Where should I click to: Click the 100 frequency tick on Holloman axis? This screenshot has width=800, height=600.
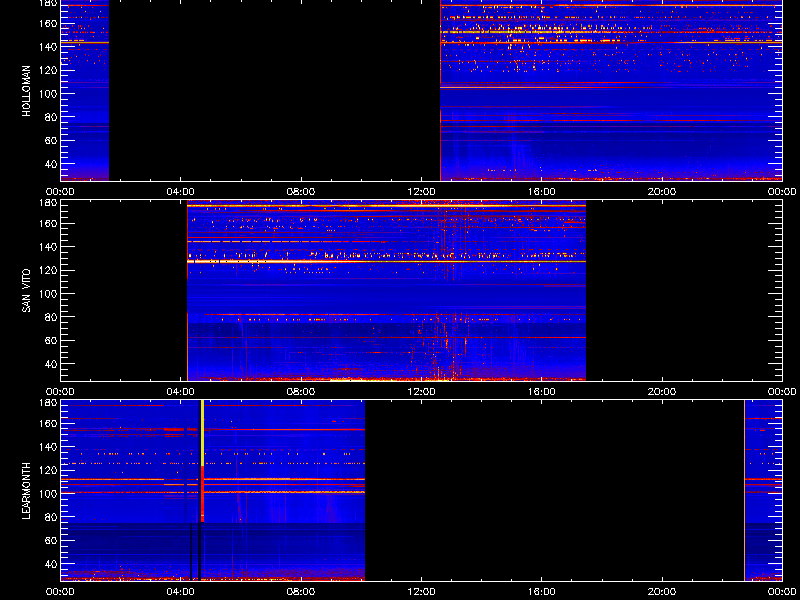pos(48,93)
